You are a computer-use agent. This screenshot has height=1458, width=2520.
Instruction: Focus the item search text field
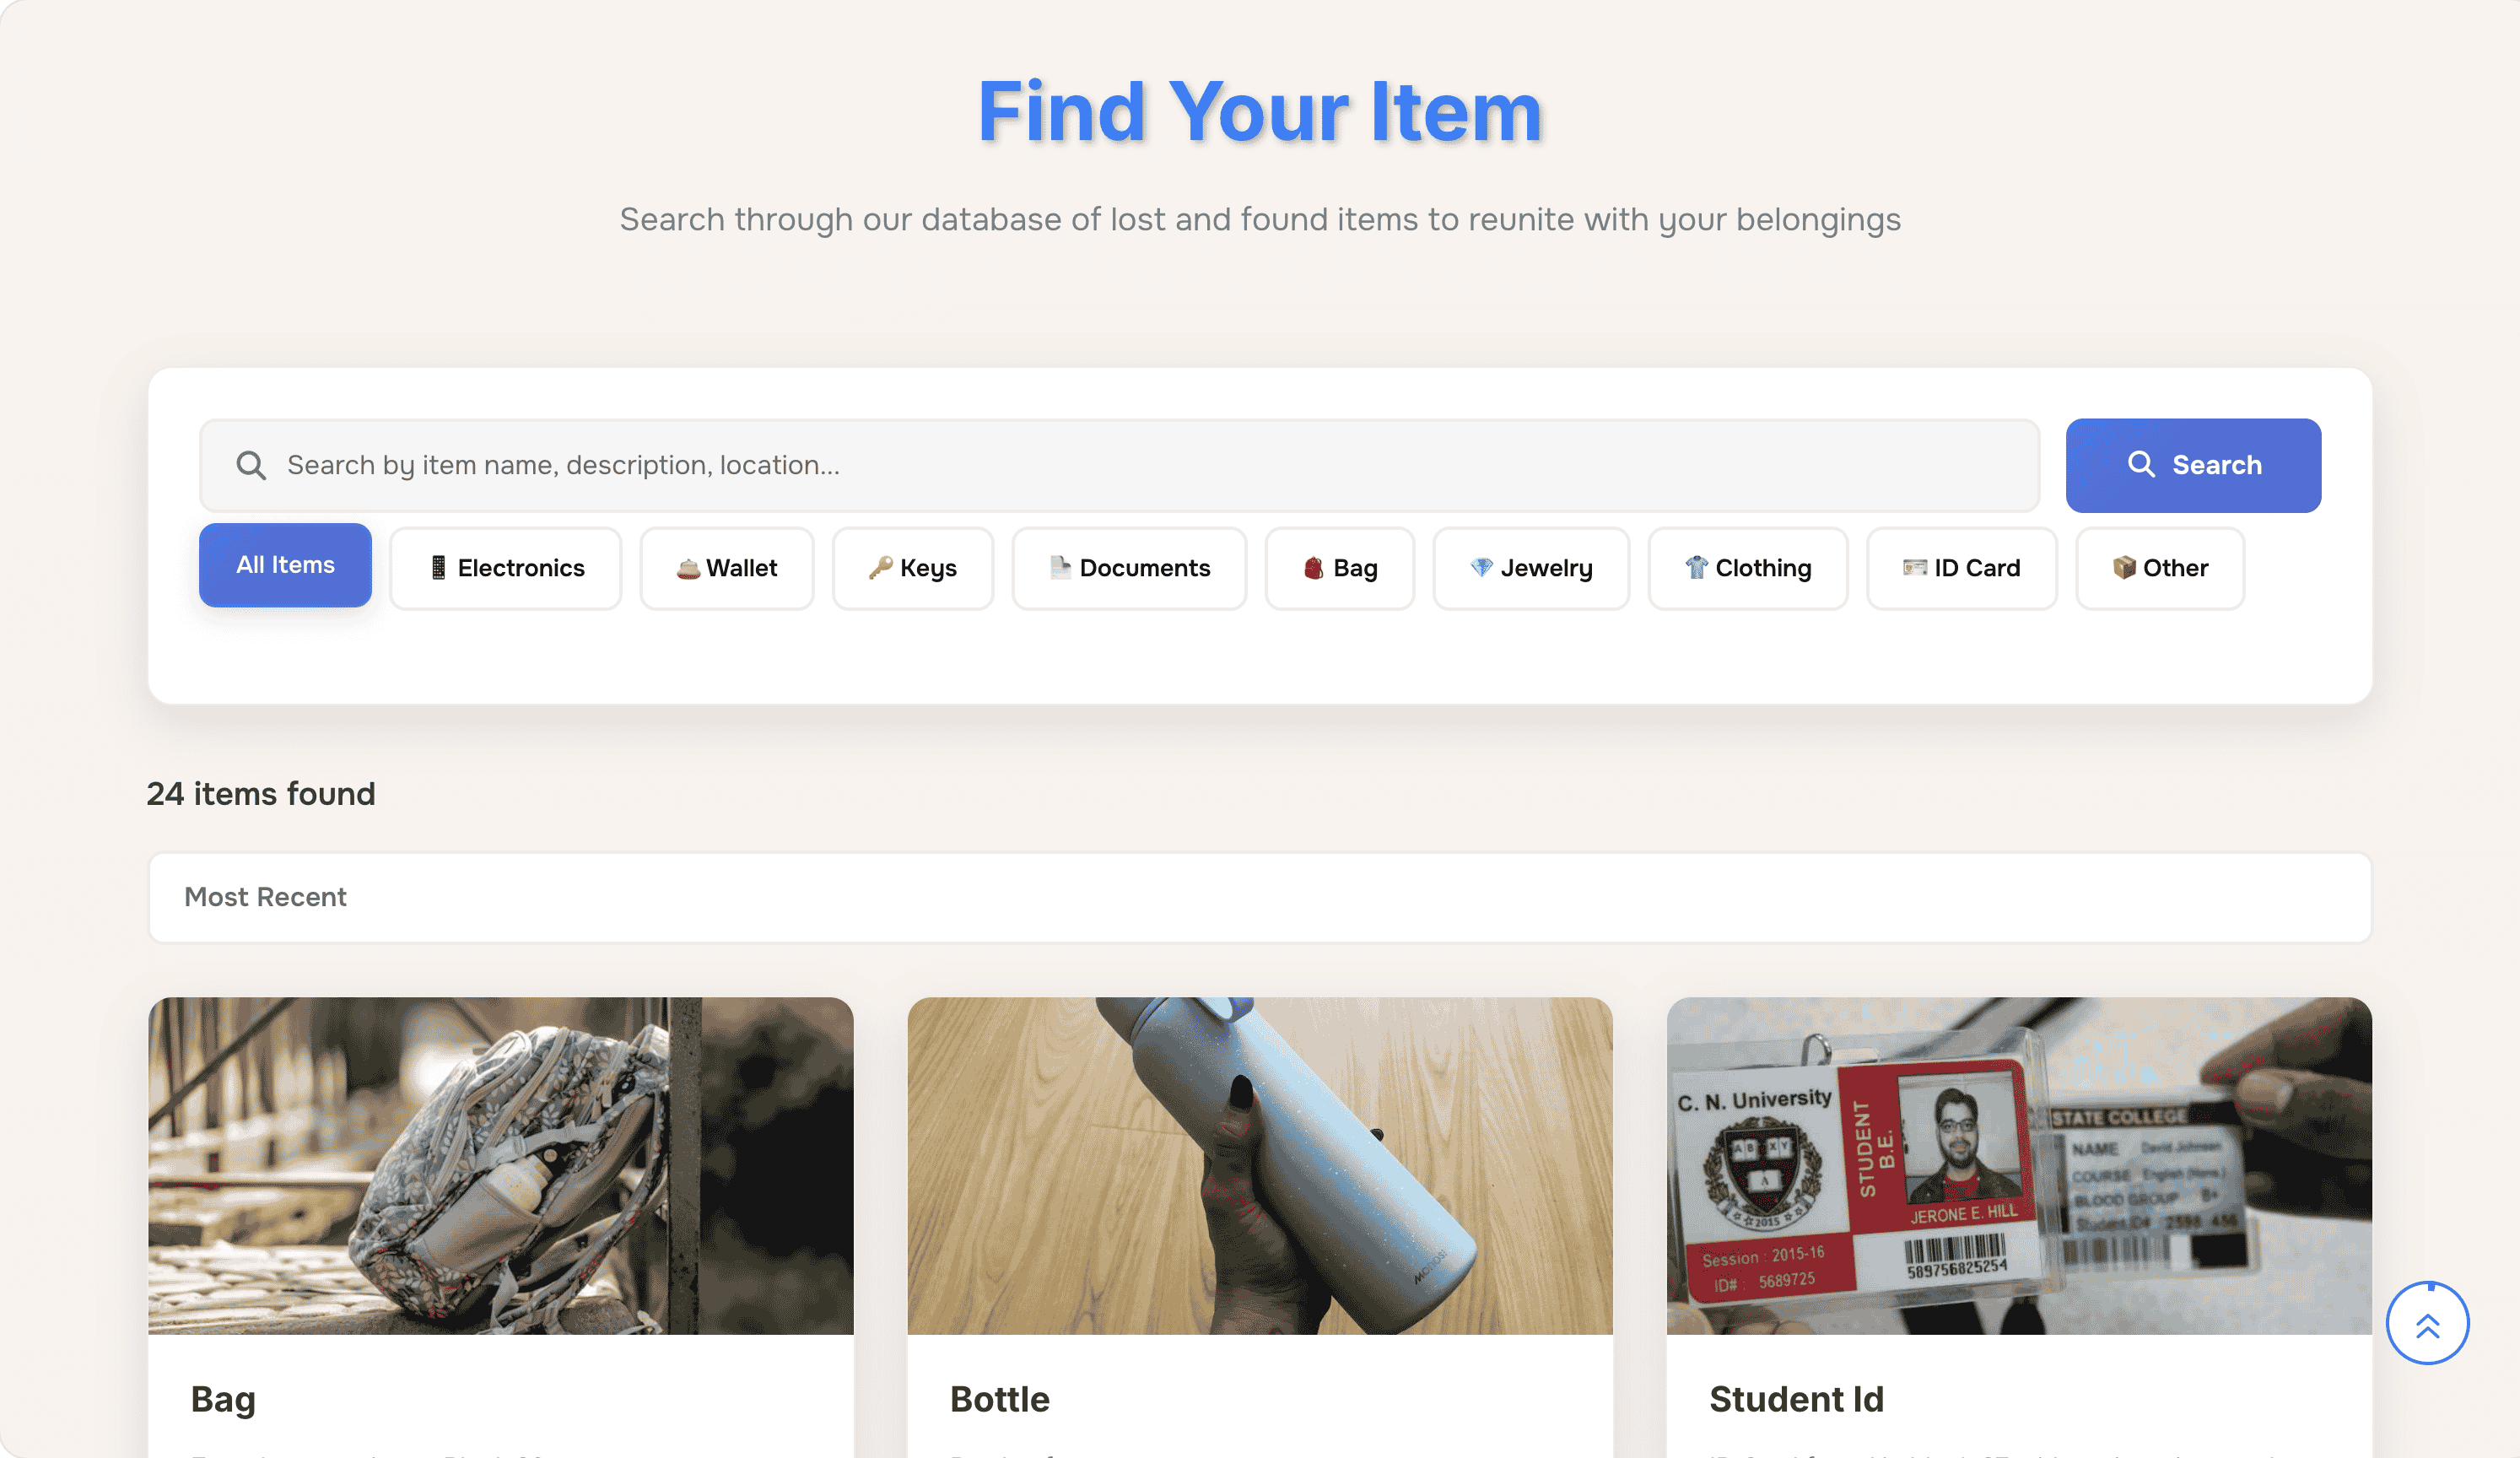pyautogui.click(x=1140, y=465)
